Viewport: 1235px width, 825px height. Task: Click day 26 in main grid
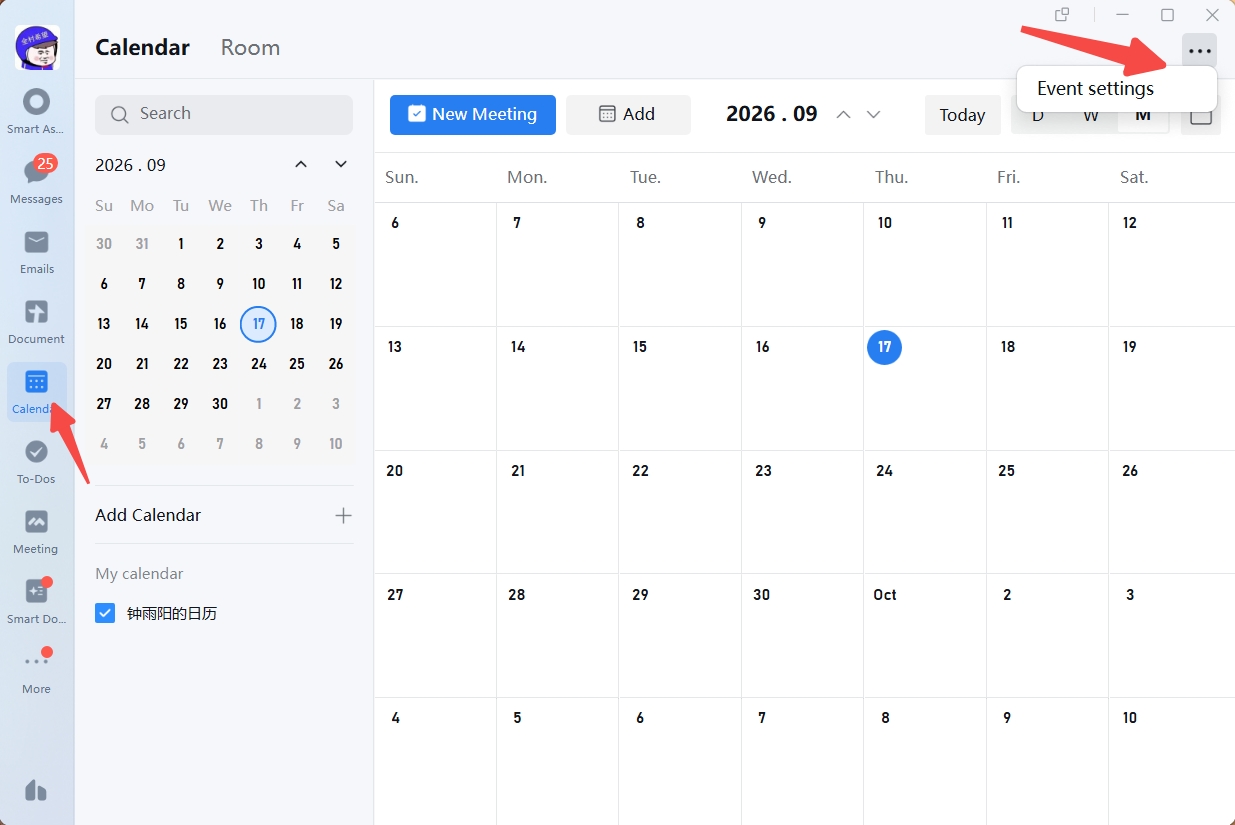tap(1171, 512)
